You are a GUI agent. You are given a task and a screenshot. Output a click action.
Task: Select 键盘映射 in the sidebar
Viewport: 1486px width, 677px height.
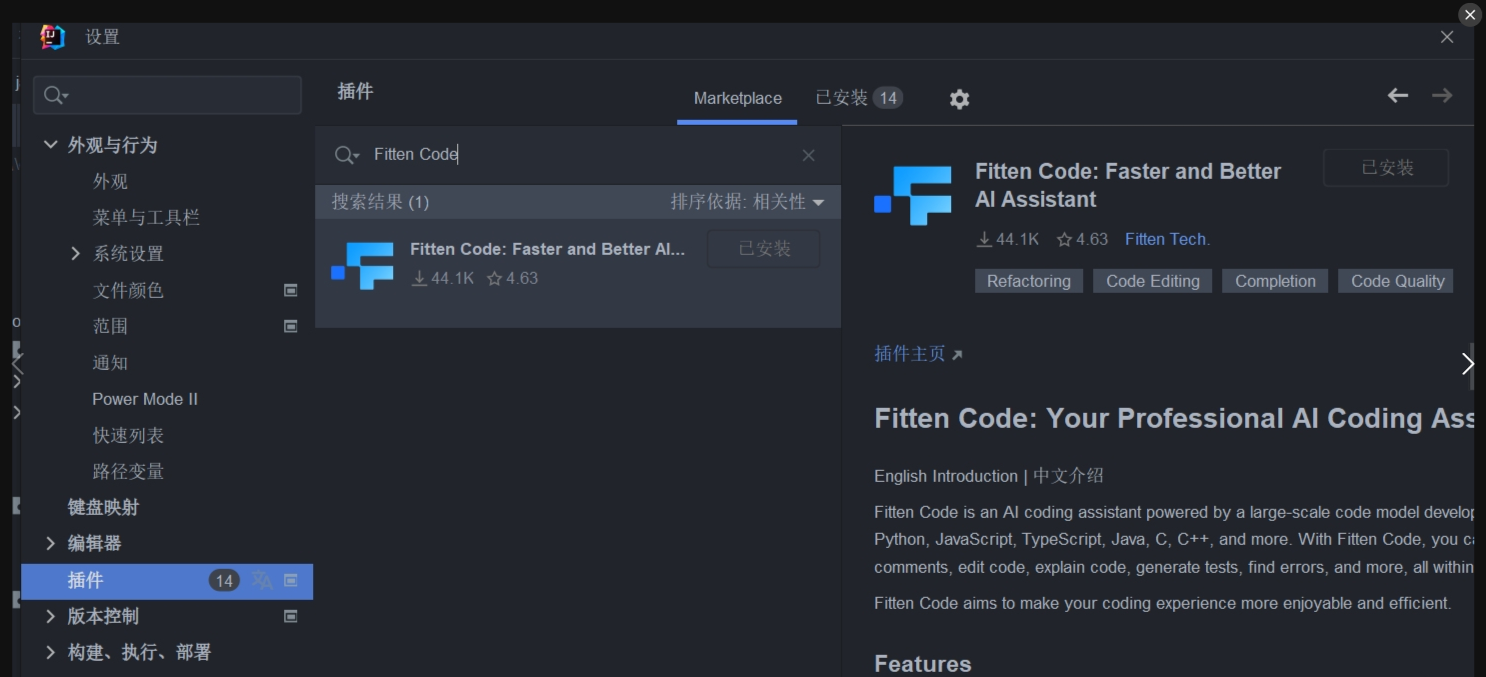103,507
